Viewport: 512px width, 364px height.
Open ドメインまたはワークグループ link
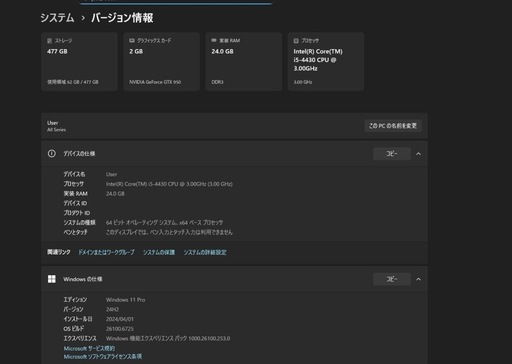106,252
